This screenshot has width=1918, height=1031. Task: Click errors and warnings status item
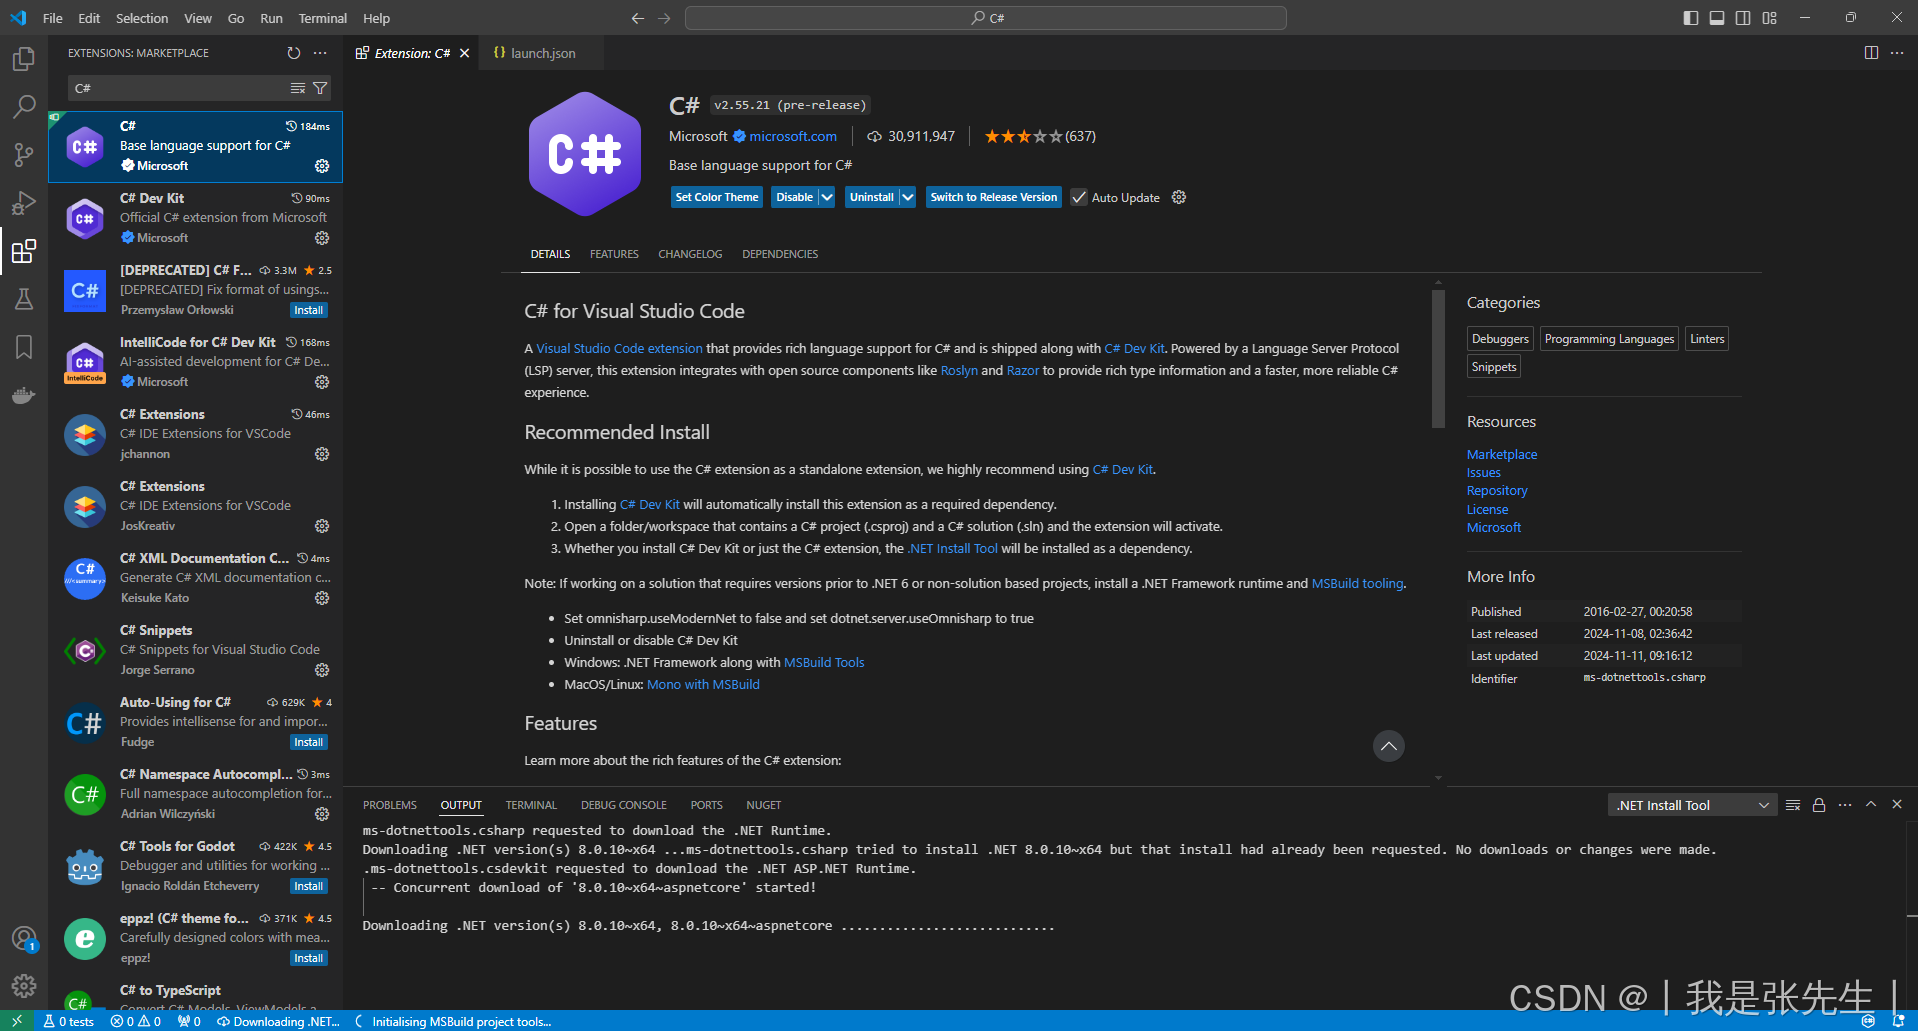click(x=136, y=1021)
